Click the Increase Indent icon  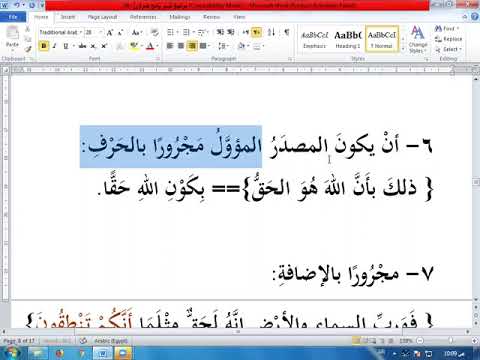pyautogui.click(x=231, y=32)
